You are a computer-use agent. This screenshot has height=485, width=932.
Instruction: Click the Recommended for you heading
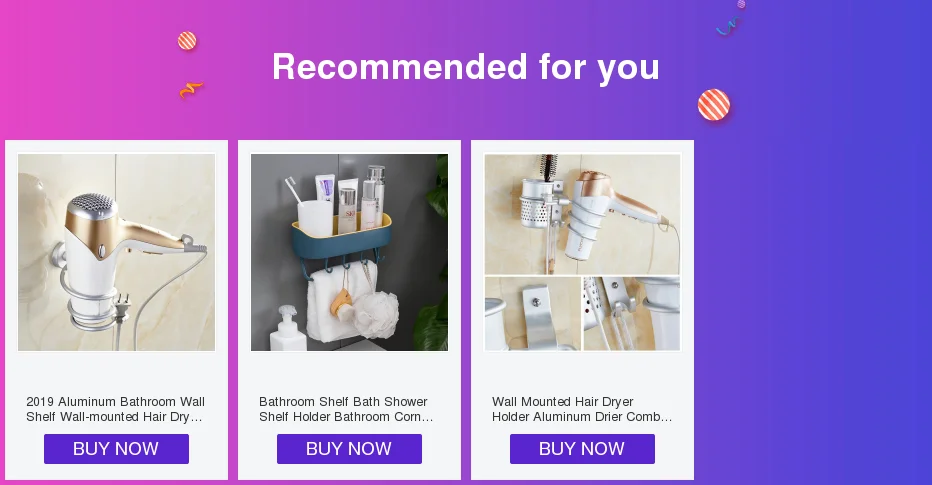click(466, 67)
